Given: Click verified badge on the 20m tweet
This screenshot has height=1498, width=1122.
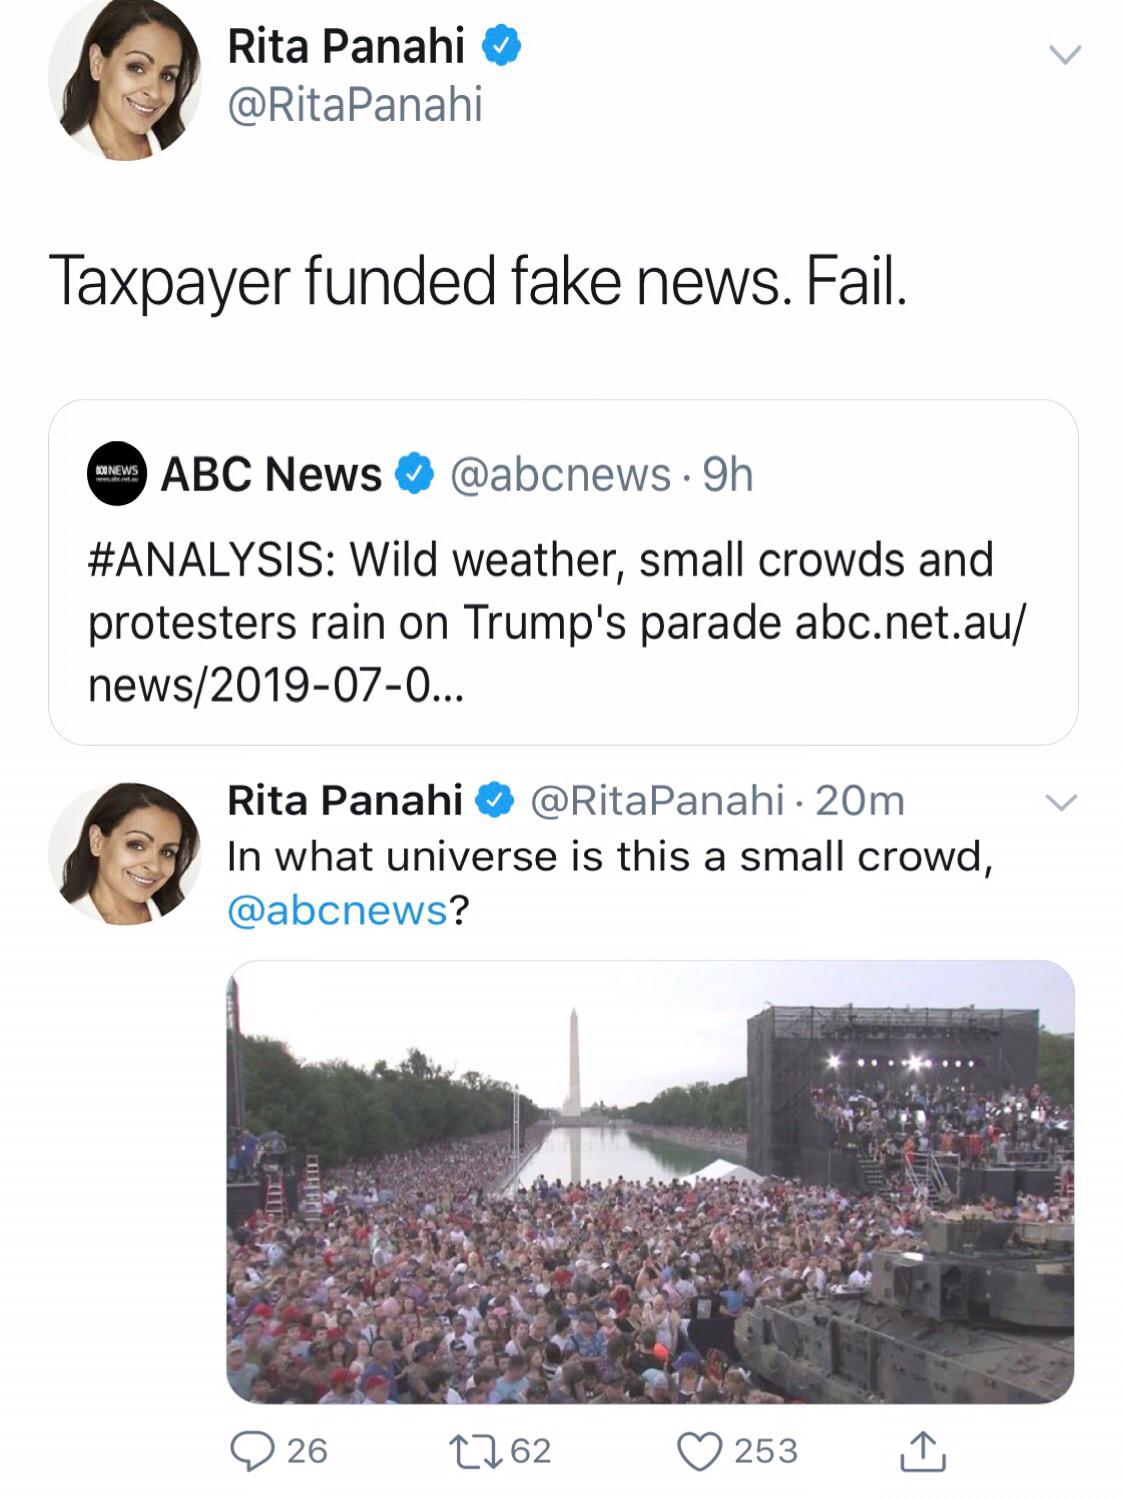Looking at the screenshot, I should [497, 800].
